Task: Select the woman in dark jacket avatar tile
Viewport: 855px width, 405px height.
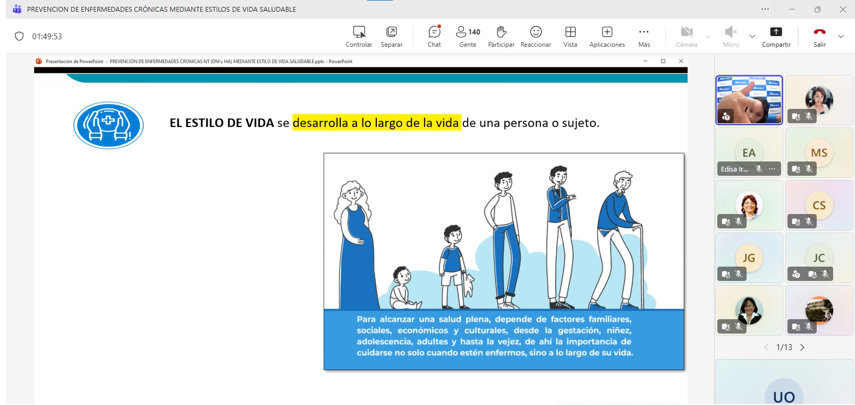Action: pos(749,310)
